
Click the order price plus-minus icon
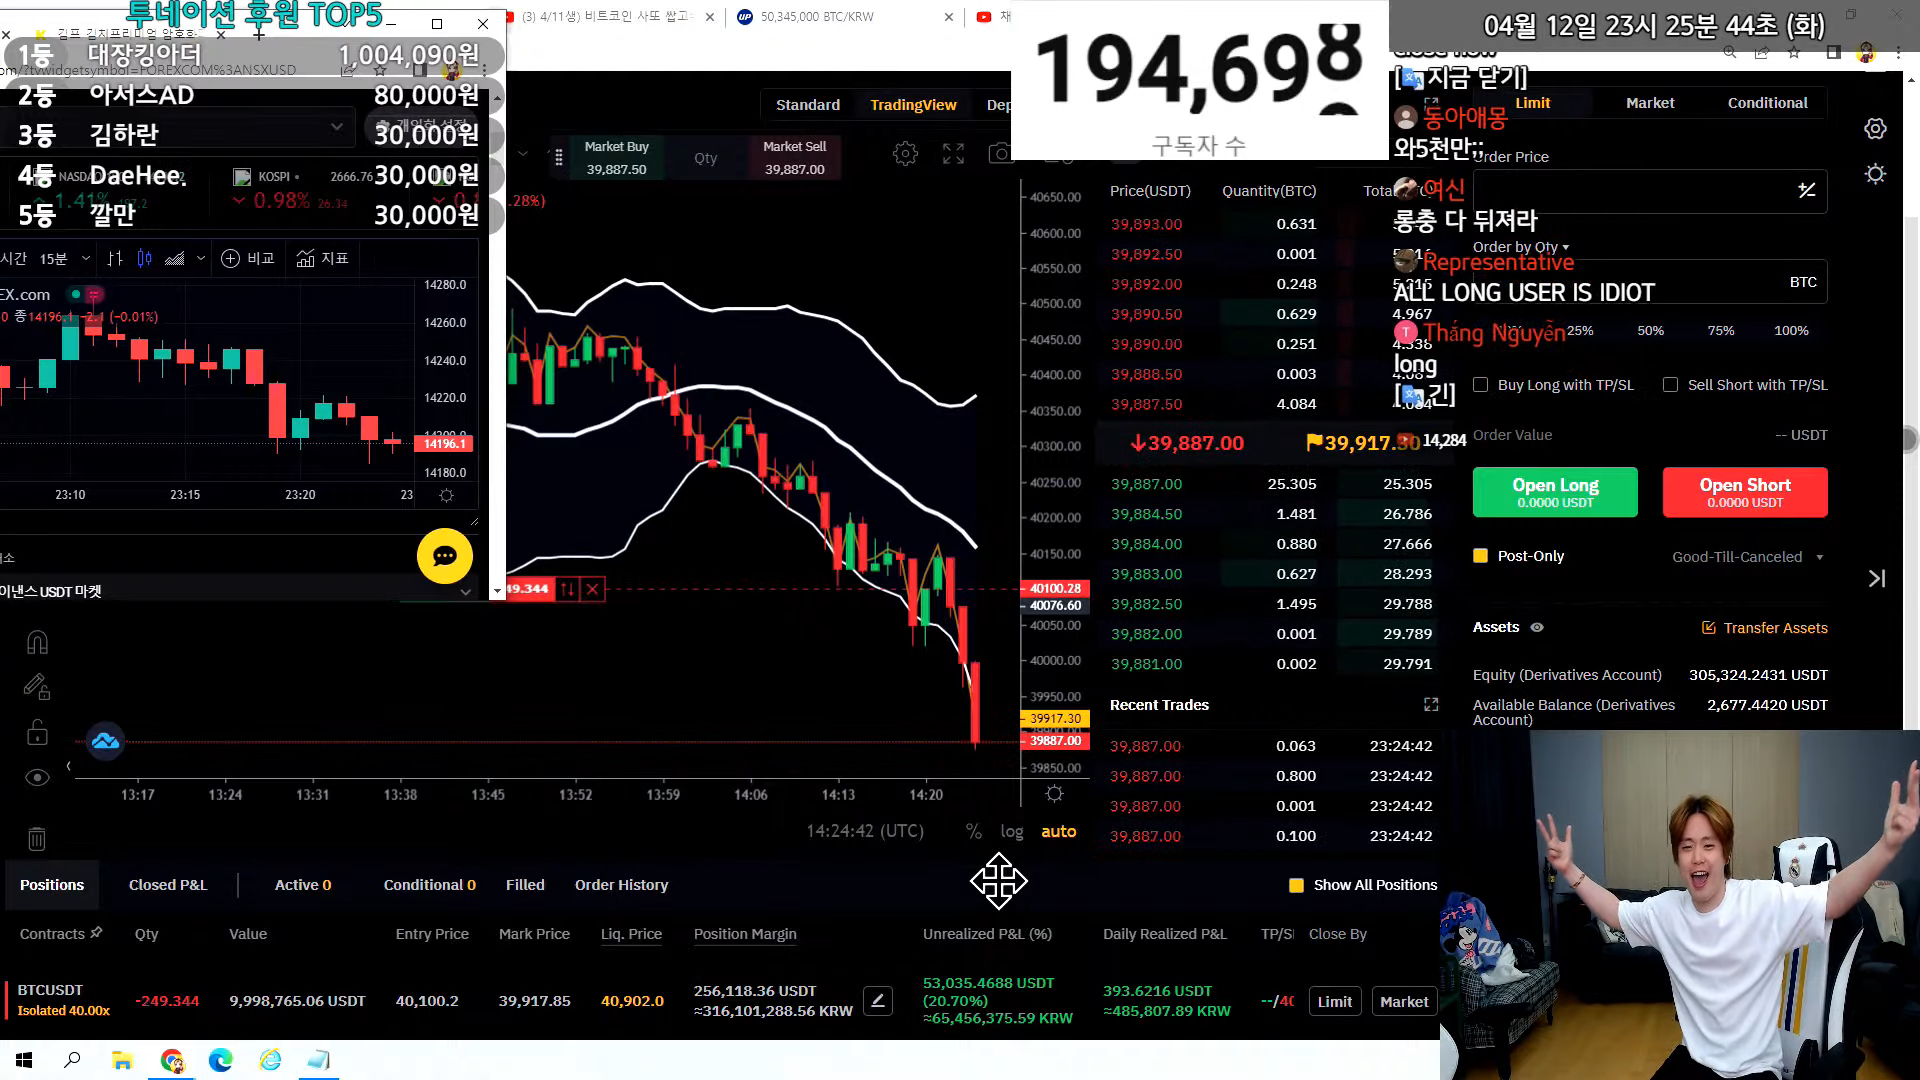(x=1807, y=190)
